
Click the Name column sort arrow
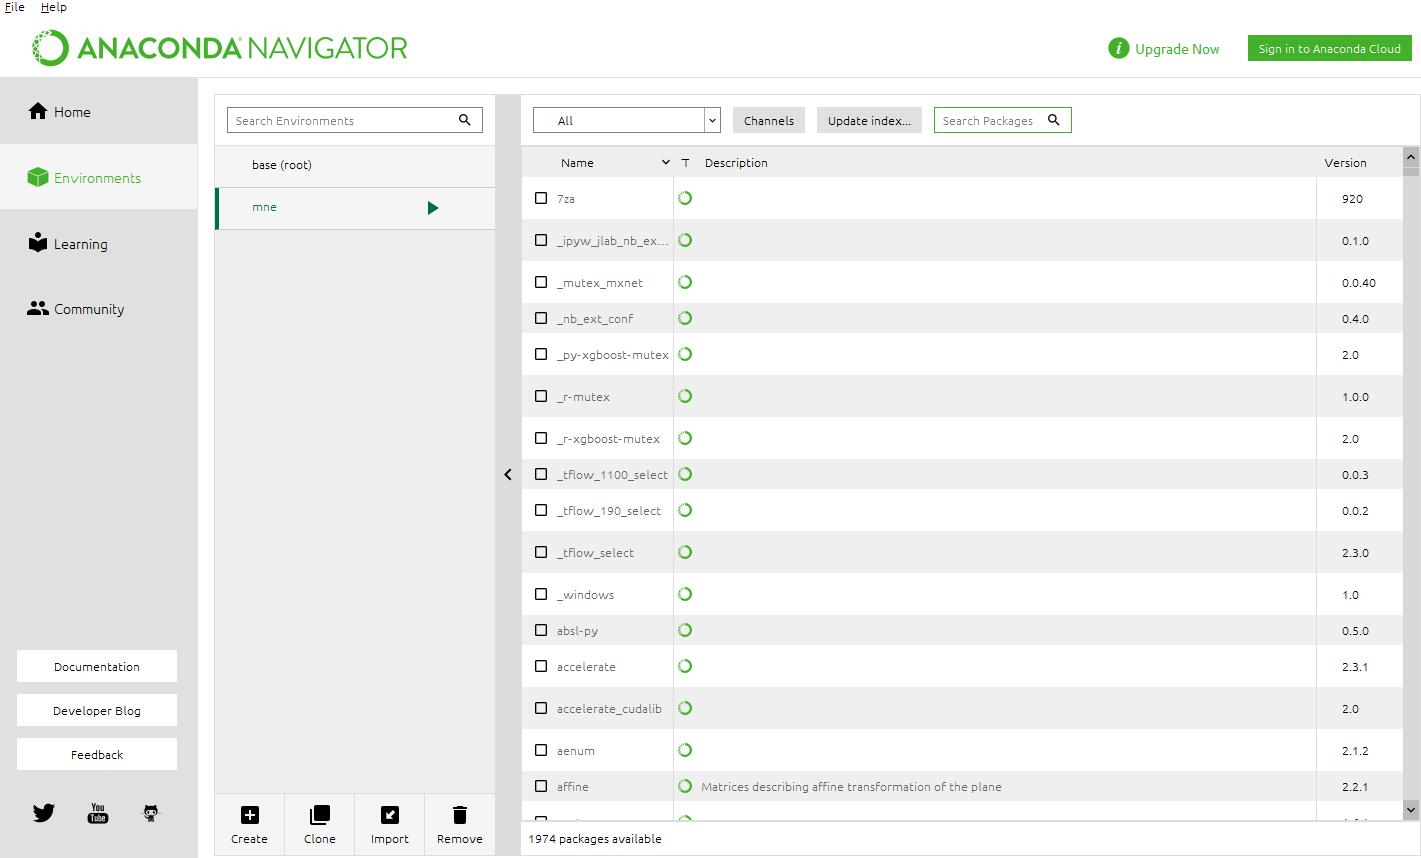(666, 162)
